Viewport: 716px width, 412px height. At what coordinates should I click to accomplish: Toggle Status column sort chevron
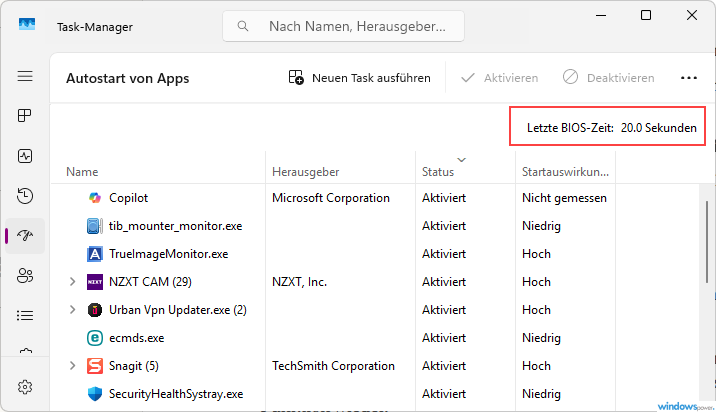pos(462,159)
